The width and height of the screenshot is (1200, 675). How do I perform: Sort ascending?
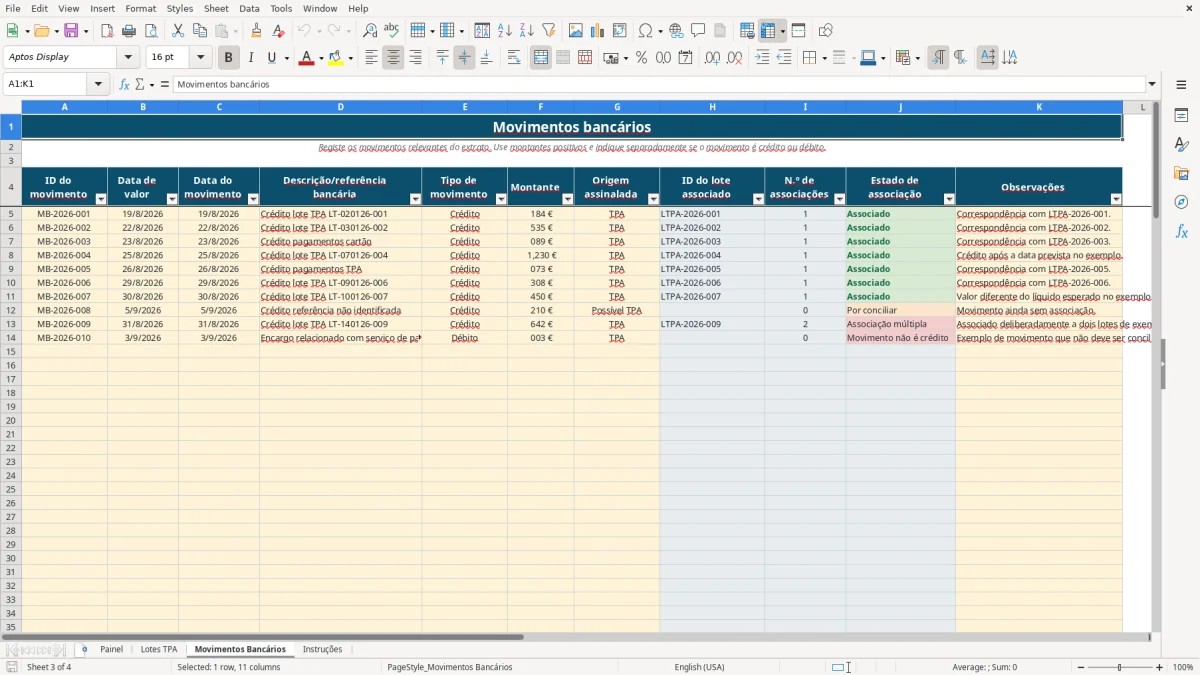click(504, 31)
